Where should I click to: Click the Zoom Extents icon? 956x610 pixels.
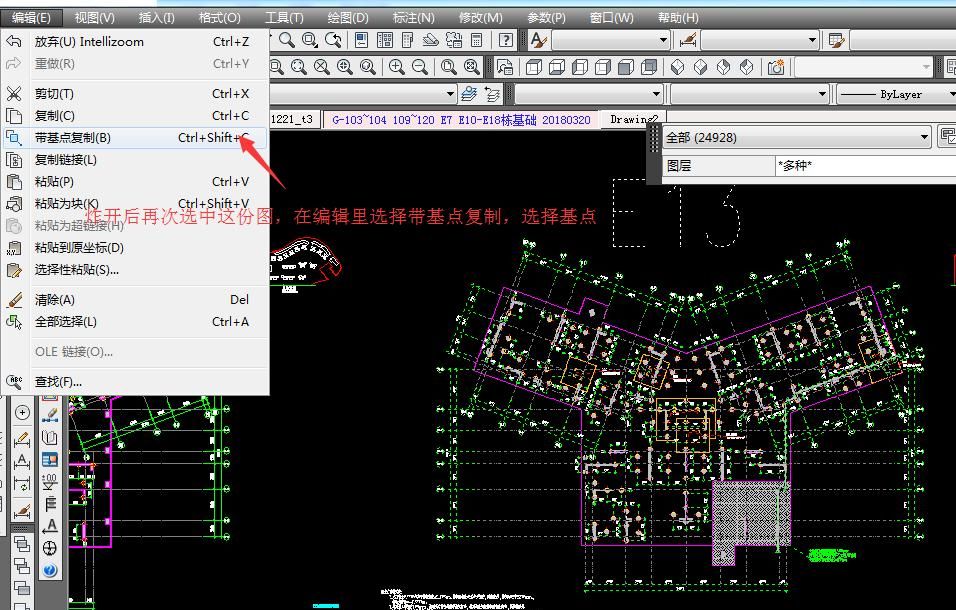click(x=472, y=66)
